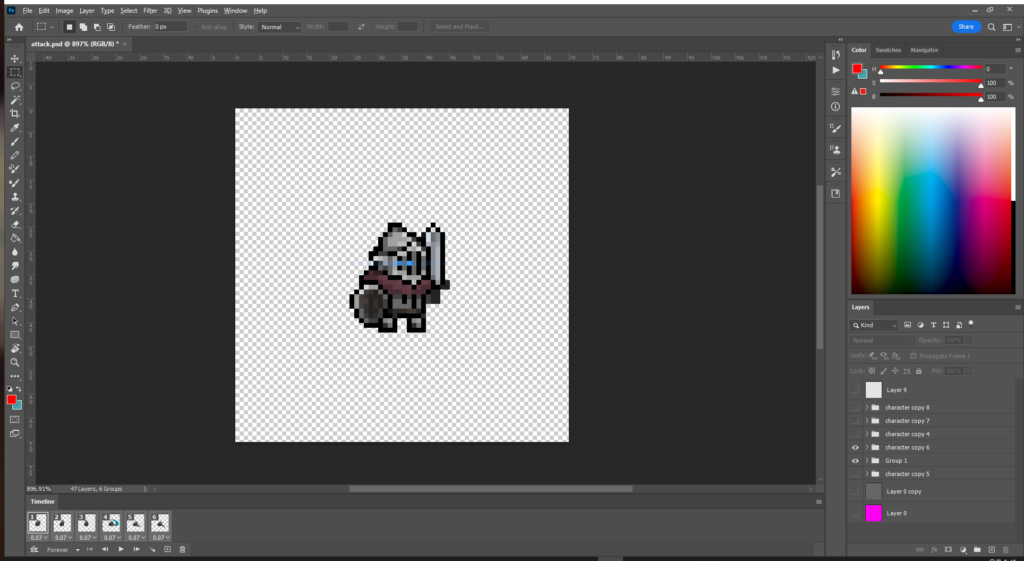1024x561 pixels.
Task: Select the Move tool
Action: click(14, 59)
